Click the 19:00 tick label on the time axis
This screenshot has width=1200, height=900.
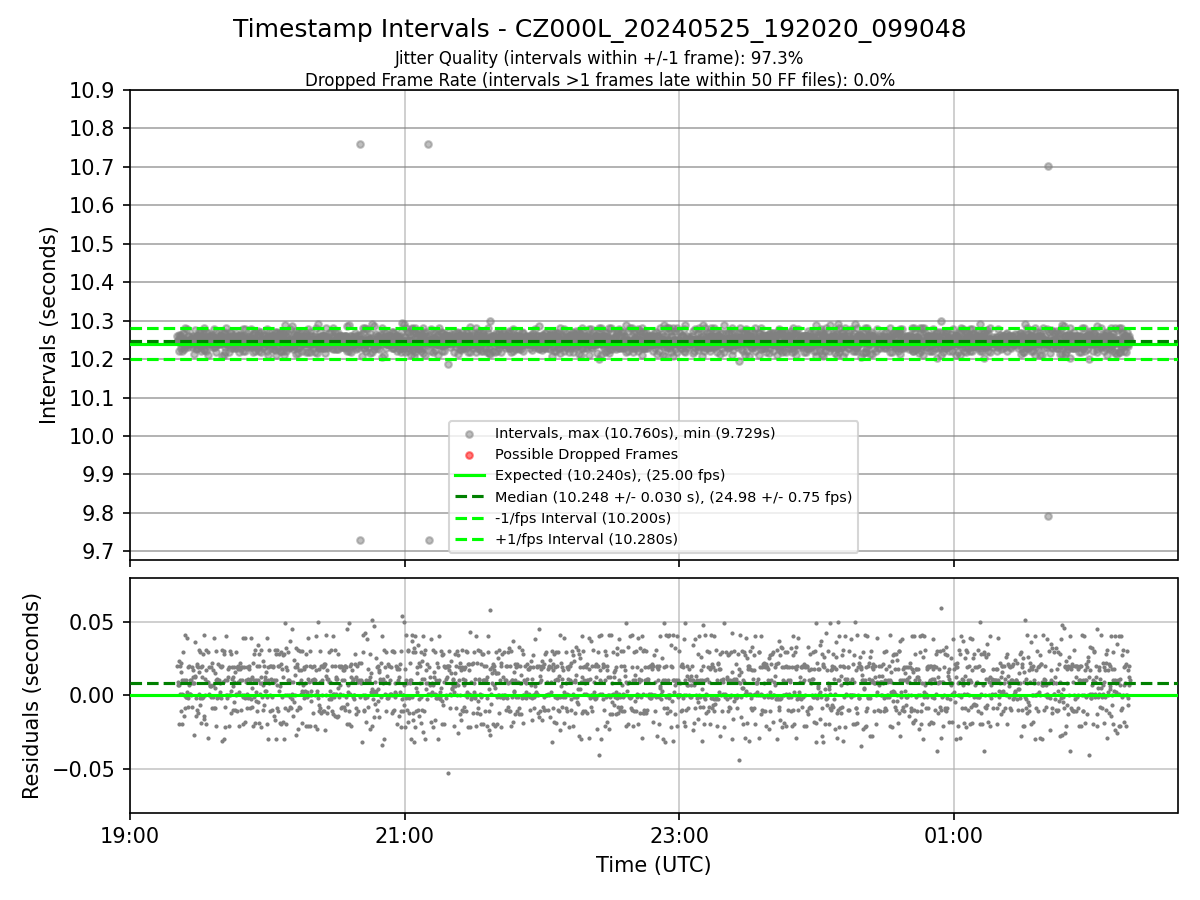[x=130, y=835]
